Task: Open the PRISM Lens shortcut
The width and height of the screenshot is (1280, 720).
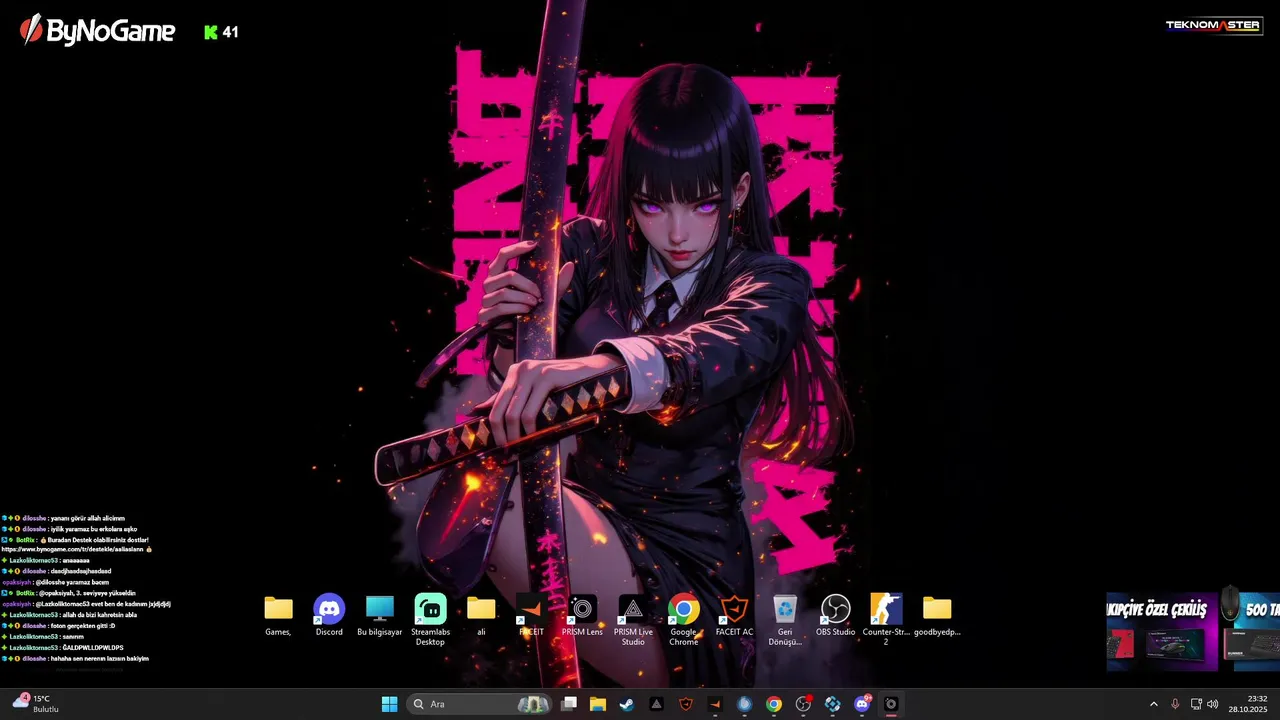Action: tap(582, 615)
